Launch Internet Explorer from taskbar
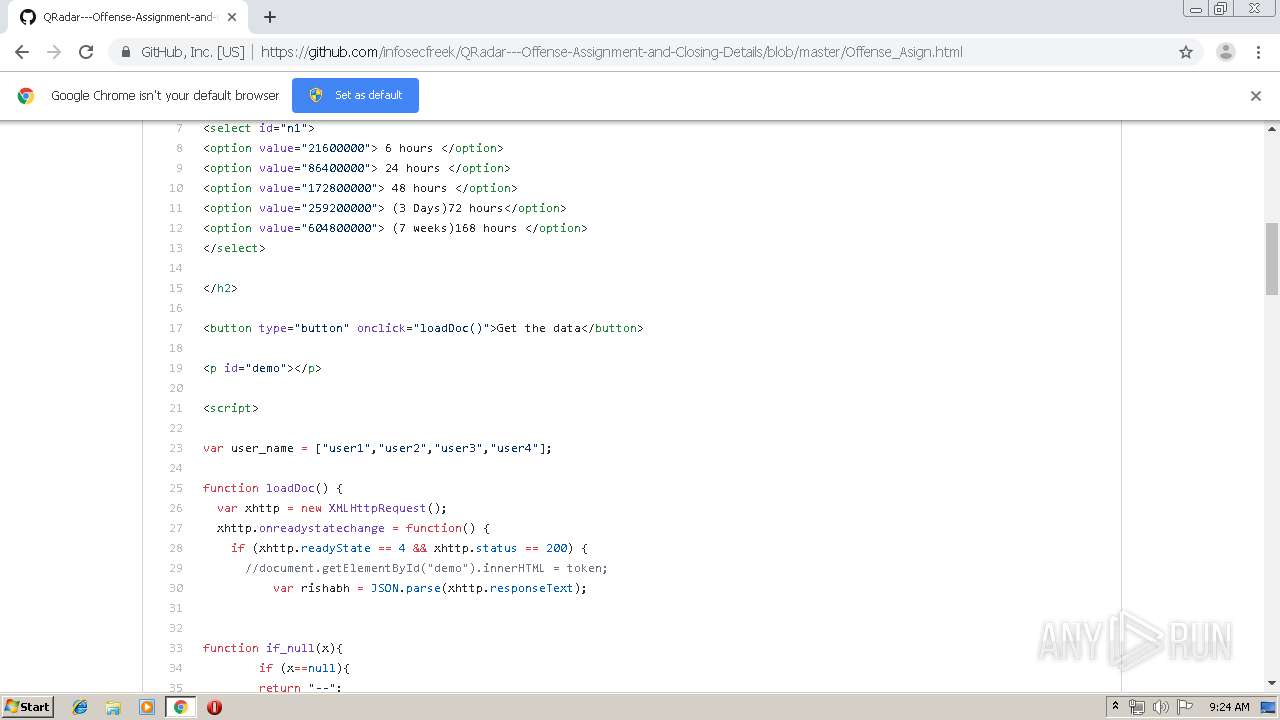The image size is (1280, 720). tap(80, 707)
